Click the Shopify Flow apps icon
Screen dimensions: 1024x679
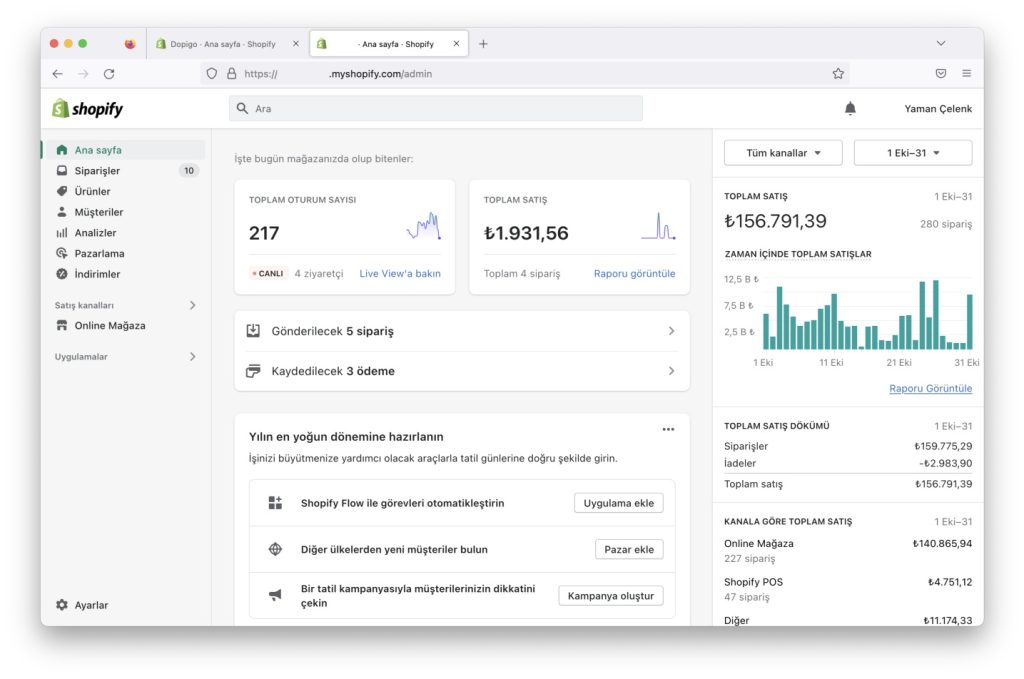coord(276,503)
